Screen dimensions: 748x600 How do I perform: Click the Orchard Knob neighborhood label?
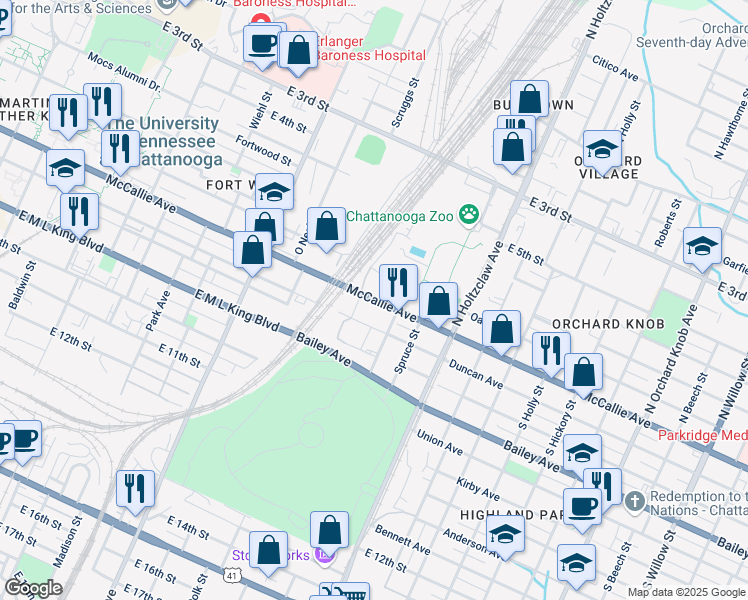tap(608, 324)
